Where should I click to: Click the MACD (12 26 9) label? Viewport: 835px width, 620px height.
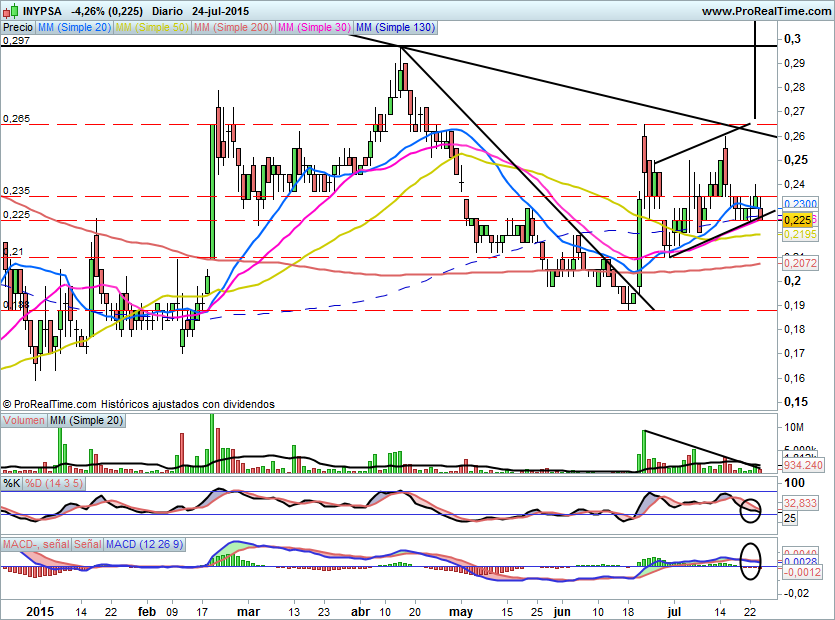pyautogui.click(x=144, y=544)
